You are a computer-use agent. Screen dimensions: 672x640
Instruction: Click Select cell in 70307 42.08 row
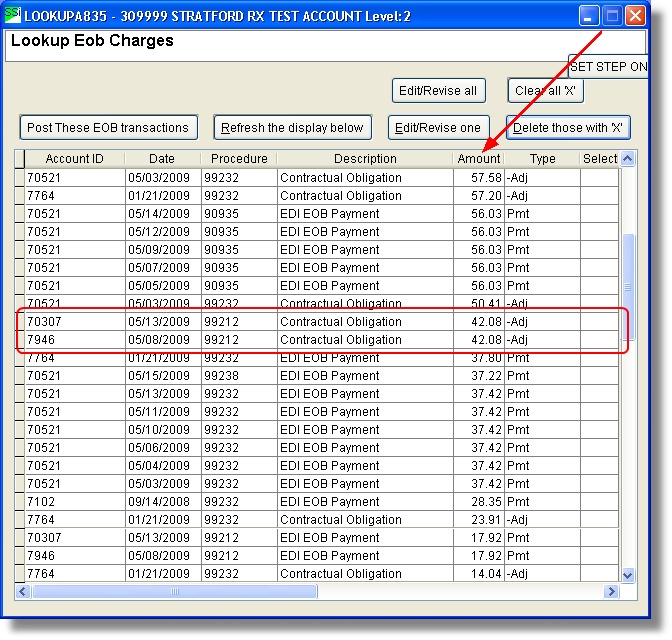pos(600,322)
